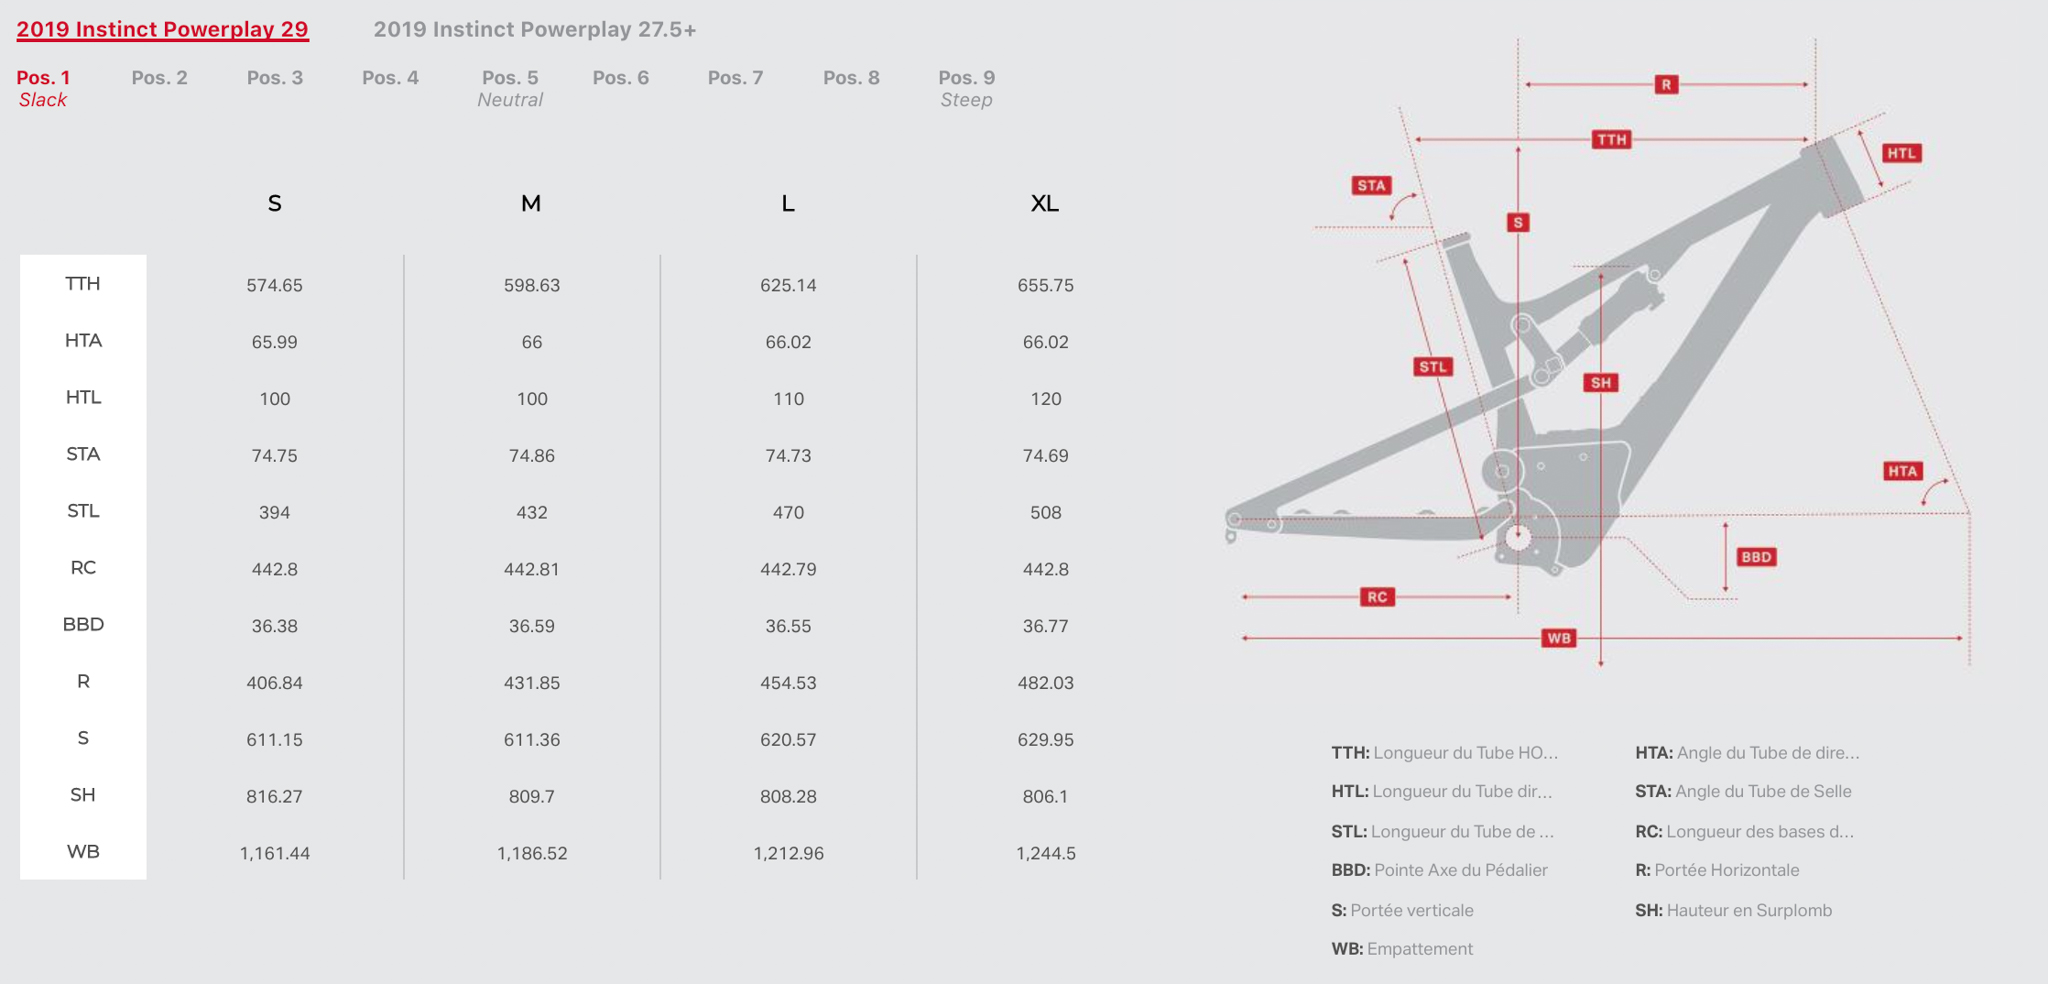The height and width of the screenshot is (984, 2048).
Task: Select Pos. 7 geometry setting
Action: [735, 78]
